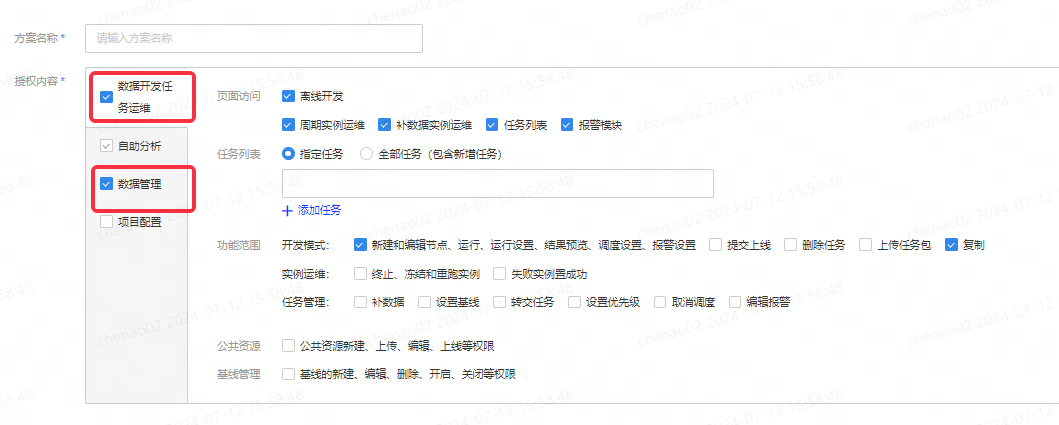Click the 功能范围 section label
The width and height of the screenshot is (1059, 425).
pyautogui.click(x=238, y=245)
